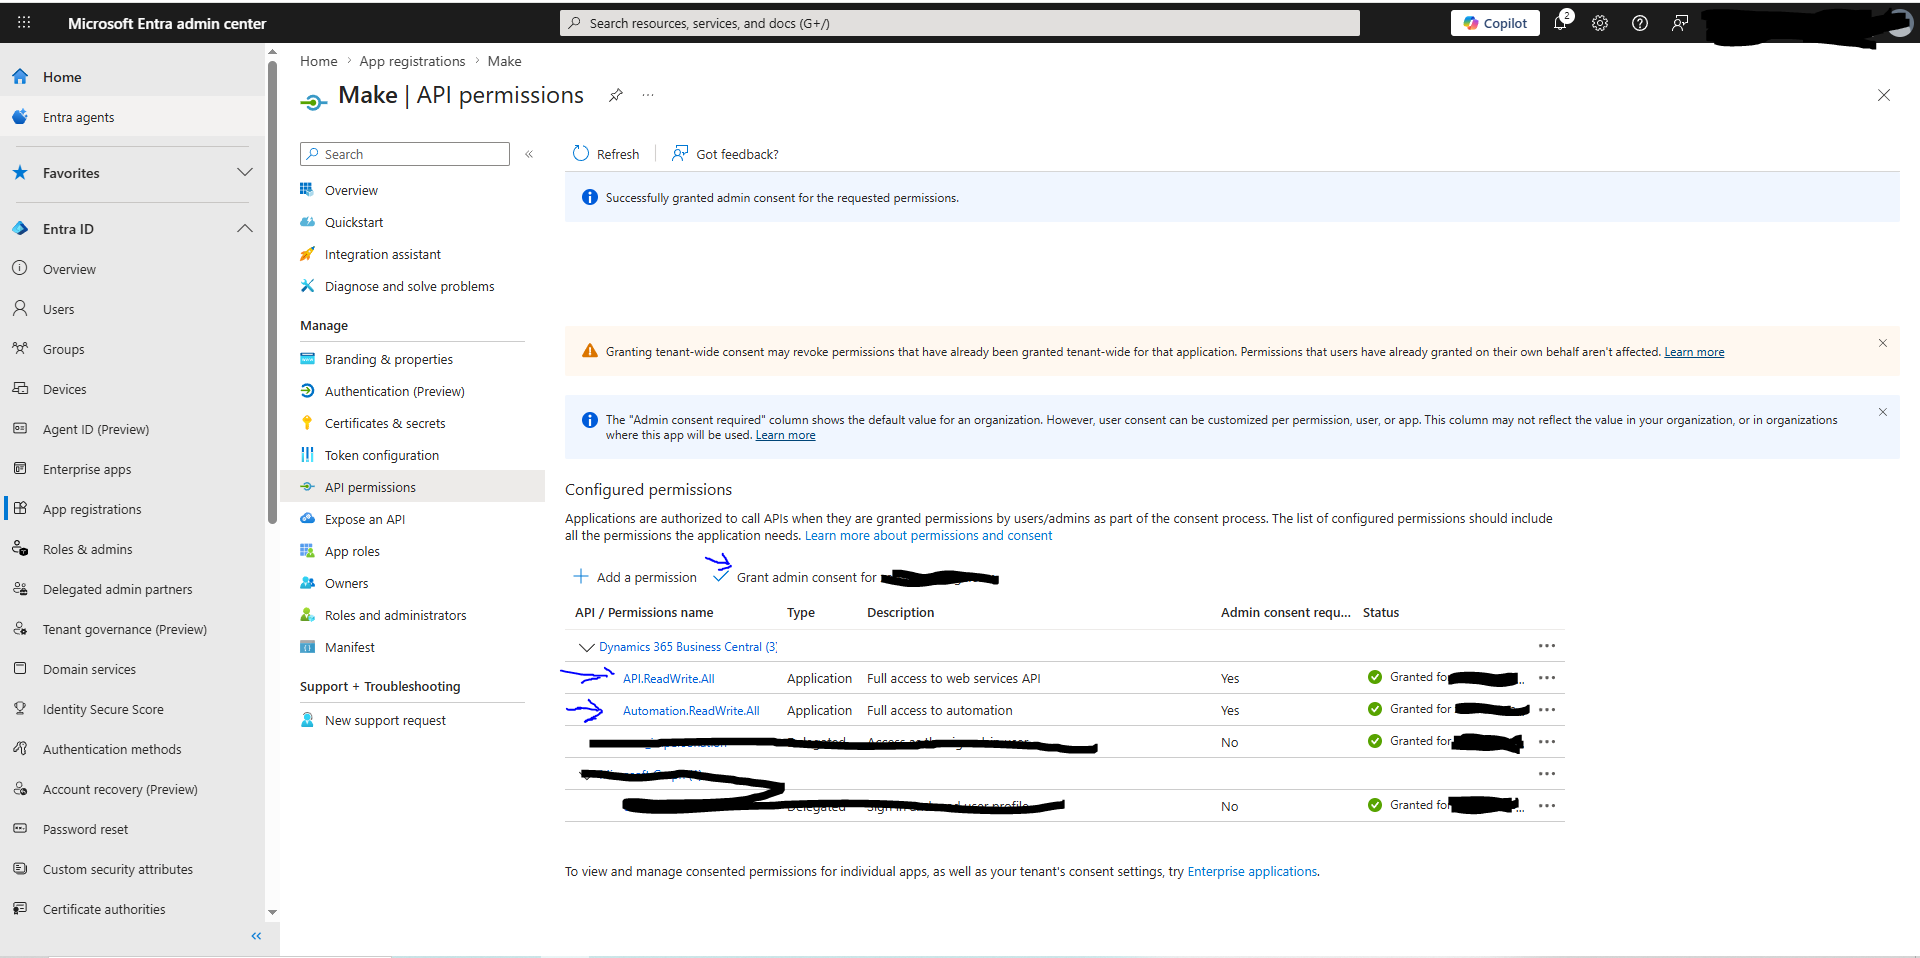1920x958 pixels.
Task: Click the Certificates & secrets key icon
Action: tap(307, 422)
